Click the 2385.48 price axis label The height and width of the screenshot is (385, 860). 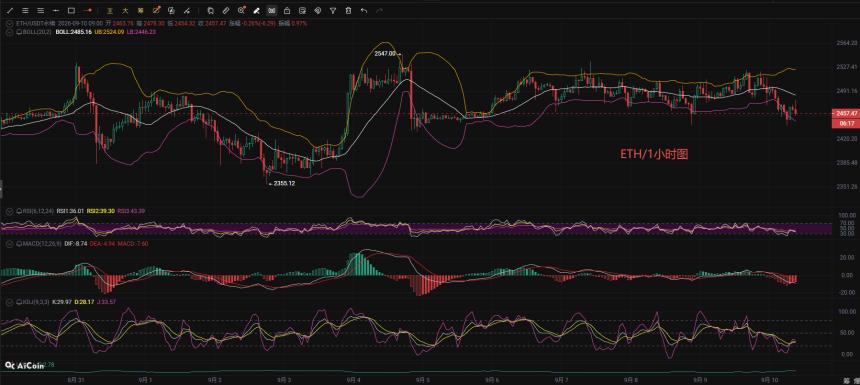[x=847, y=163]
